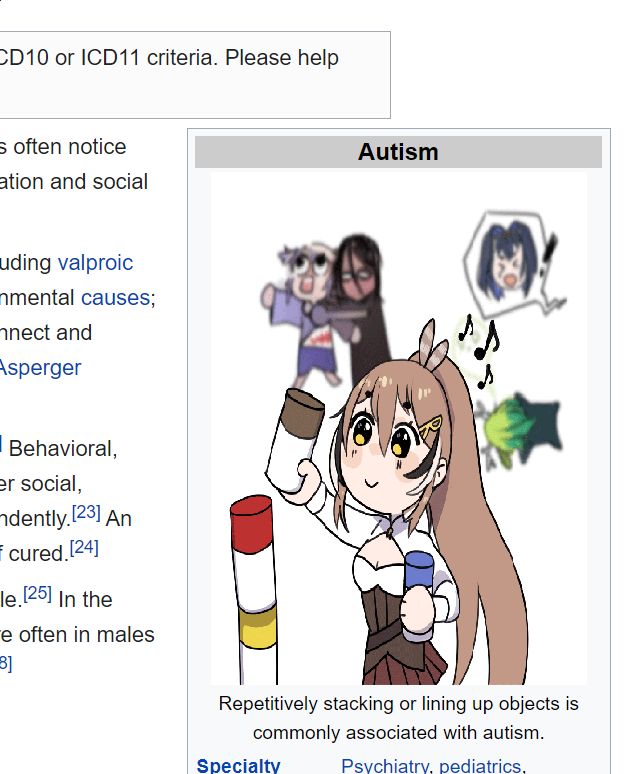Image resolution: width=631 pixels, height=774 pixels.
Task: Click the red block on the stacked tower
Action: pos(252,524)
